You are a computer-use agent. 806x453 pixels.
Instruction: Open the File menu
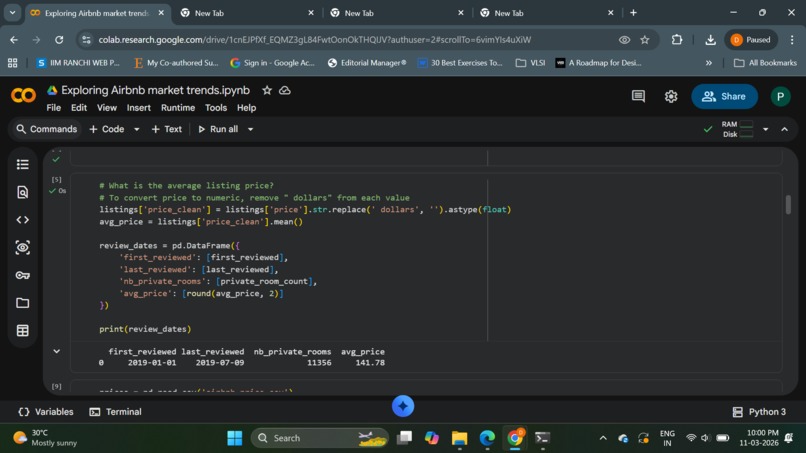coord(53,108)
